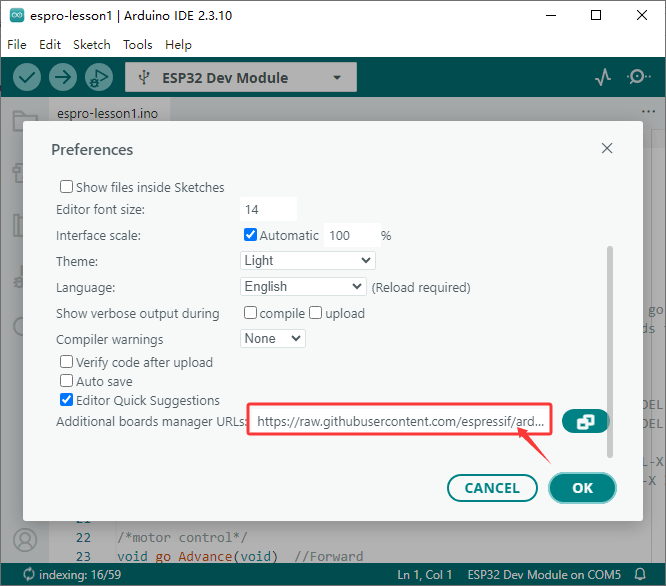The width and height of the screenshot is (666, 586).
Task: Open the Tools menu
Action: tap(138, 45)
